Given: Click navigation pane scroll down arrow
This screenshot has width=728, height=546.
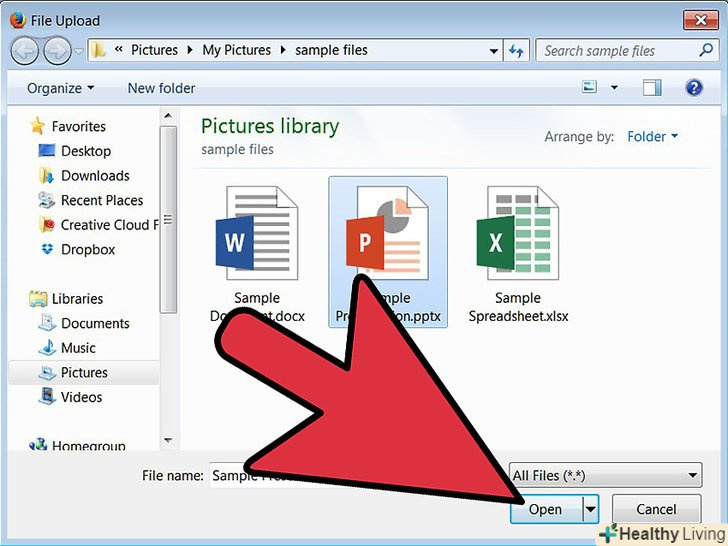Looking at the screenshot, I should pos(168,440).
